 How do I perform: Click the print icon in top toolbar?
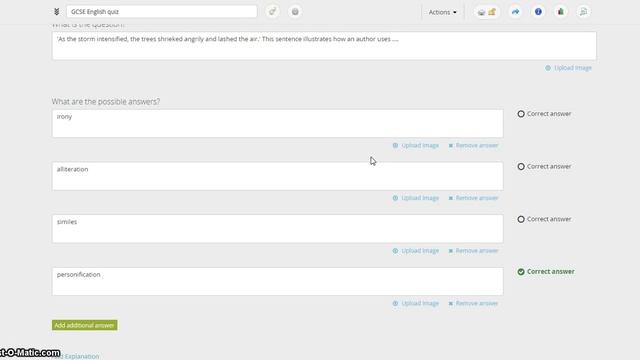click(x=482, y=12)
